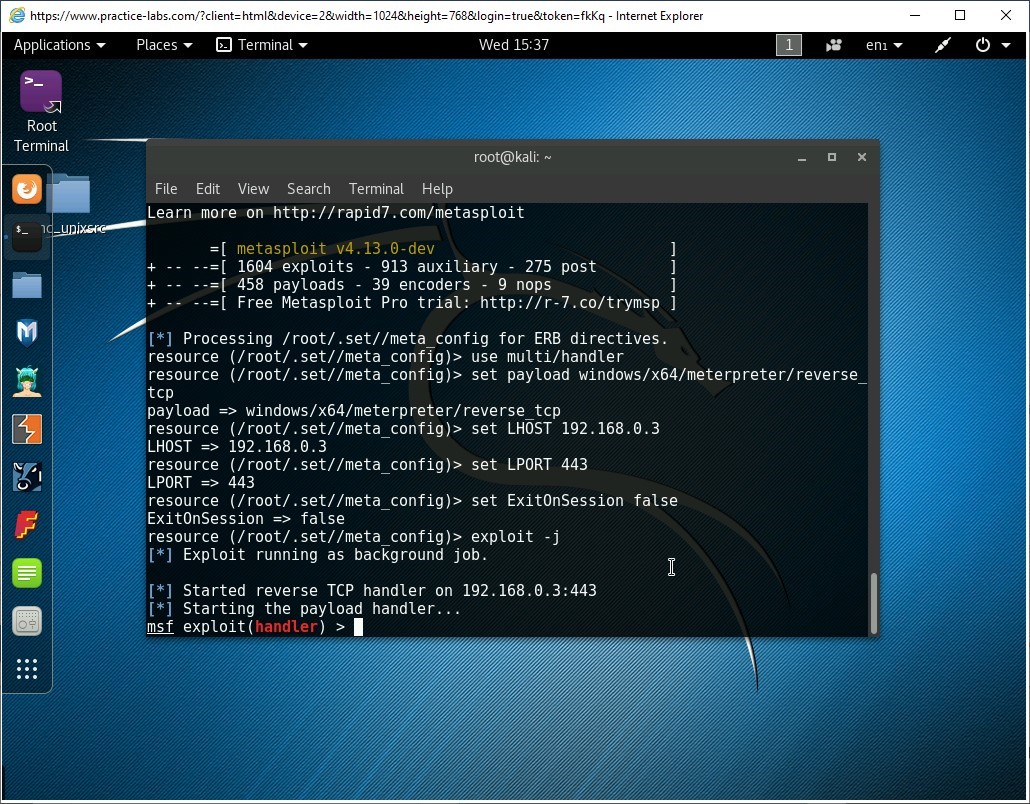Open the tweak tool icon in the dock
Image resolution: width=1030 pixels, height=804 pixels.
coord(27,621)
